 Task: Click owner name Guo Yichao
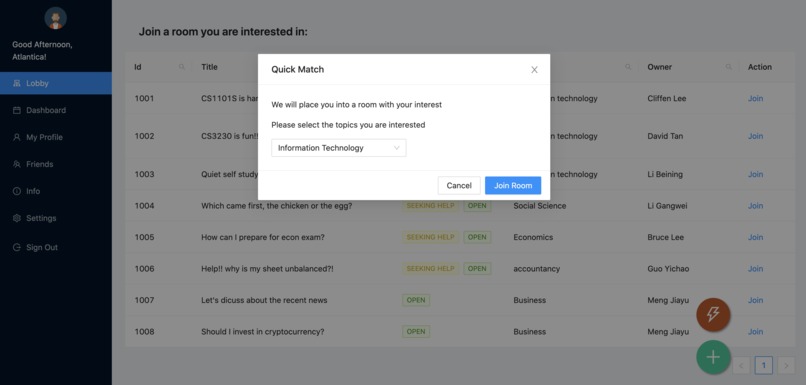pyautogui.click(x=668, y=269)
